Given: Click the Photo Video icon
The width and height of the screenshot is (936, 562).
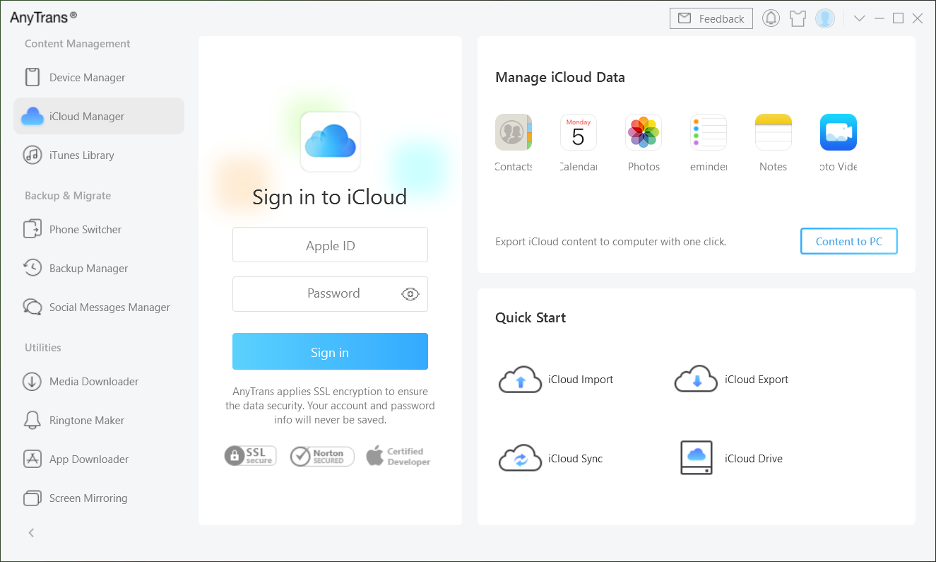Looking at the screenshot, I should coord(838,132).
